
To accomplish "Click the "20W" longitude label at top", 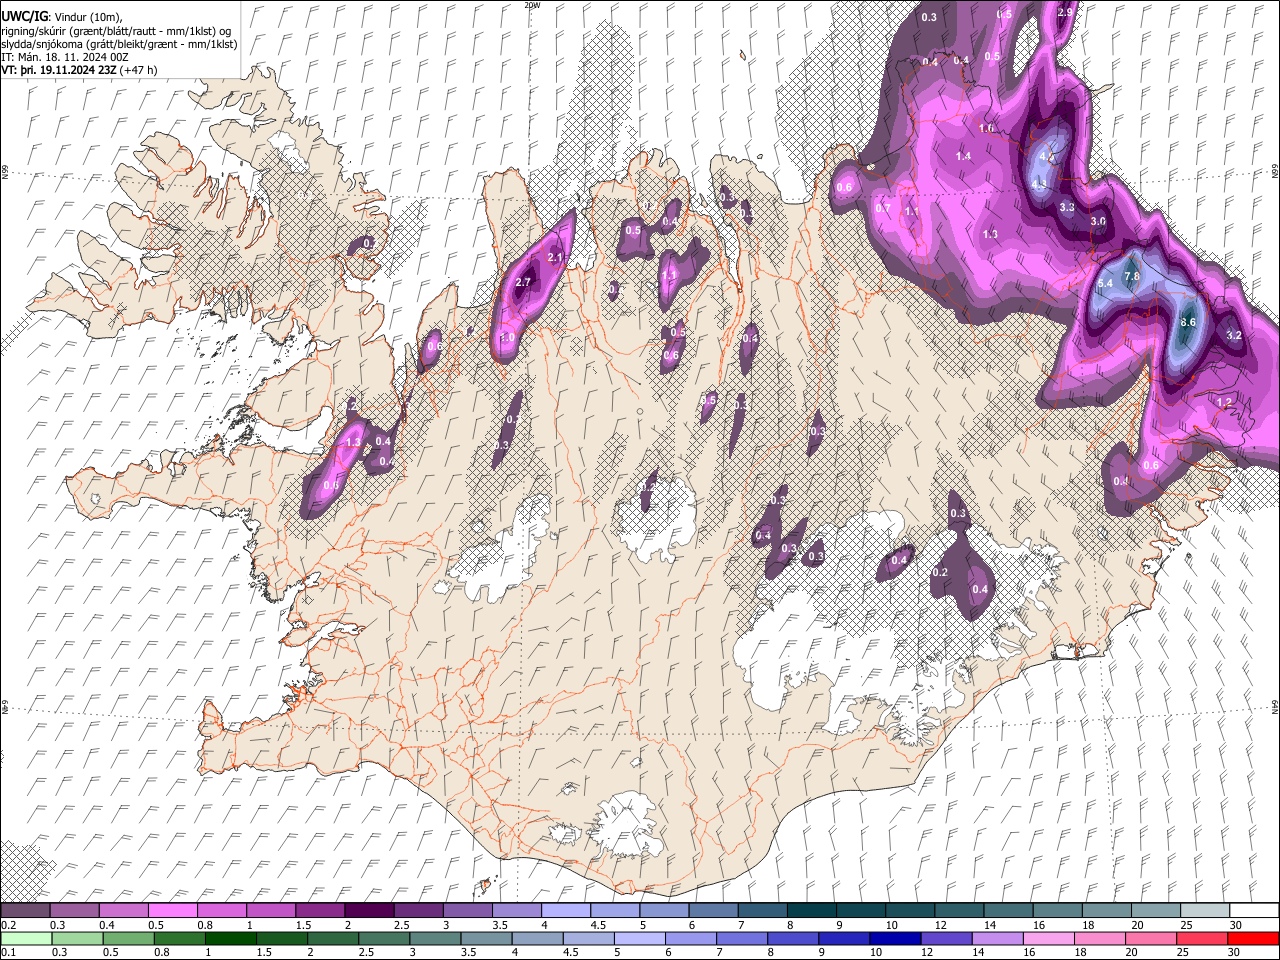I will (532, 5).
